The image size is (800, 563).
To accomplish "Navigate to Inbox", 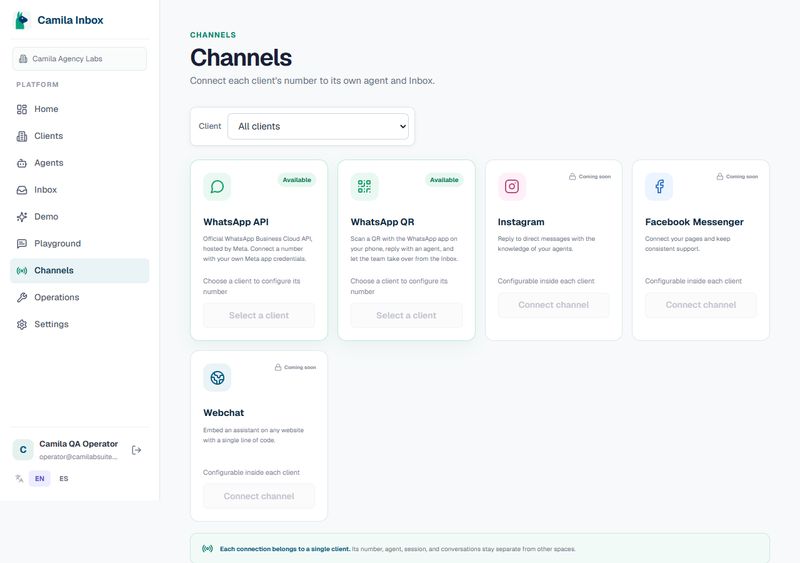I will click(80, 190).
